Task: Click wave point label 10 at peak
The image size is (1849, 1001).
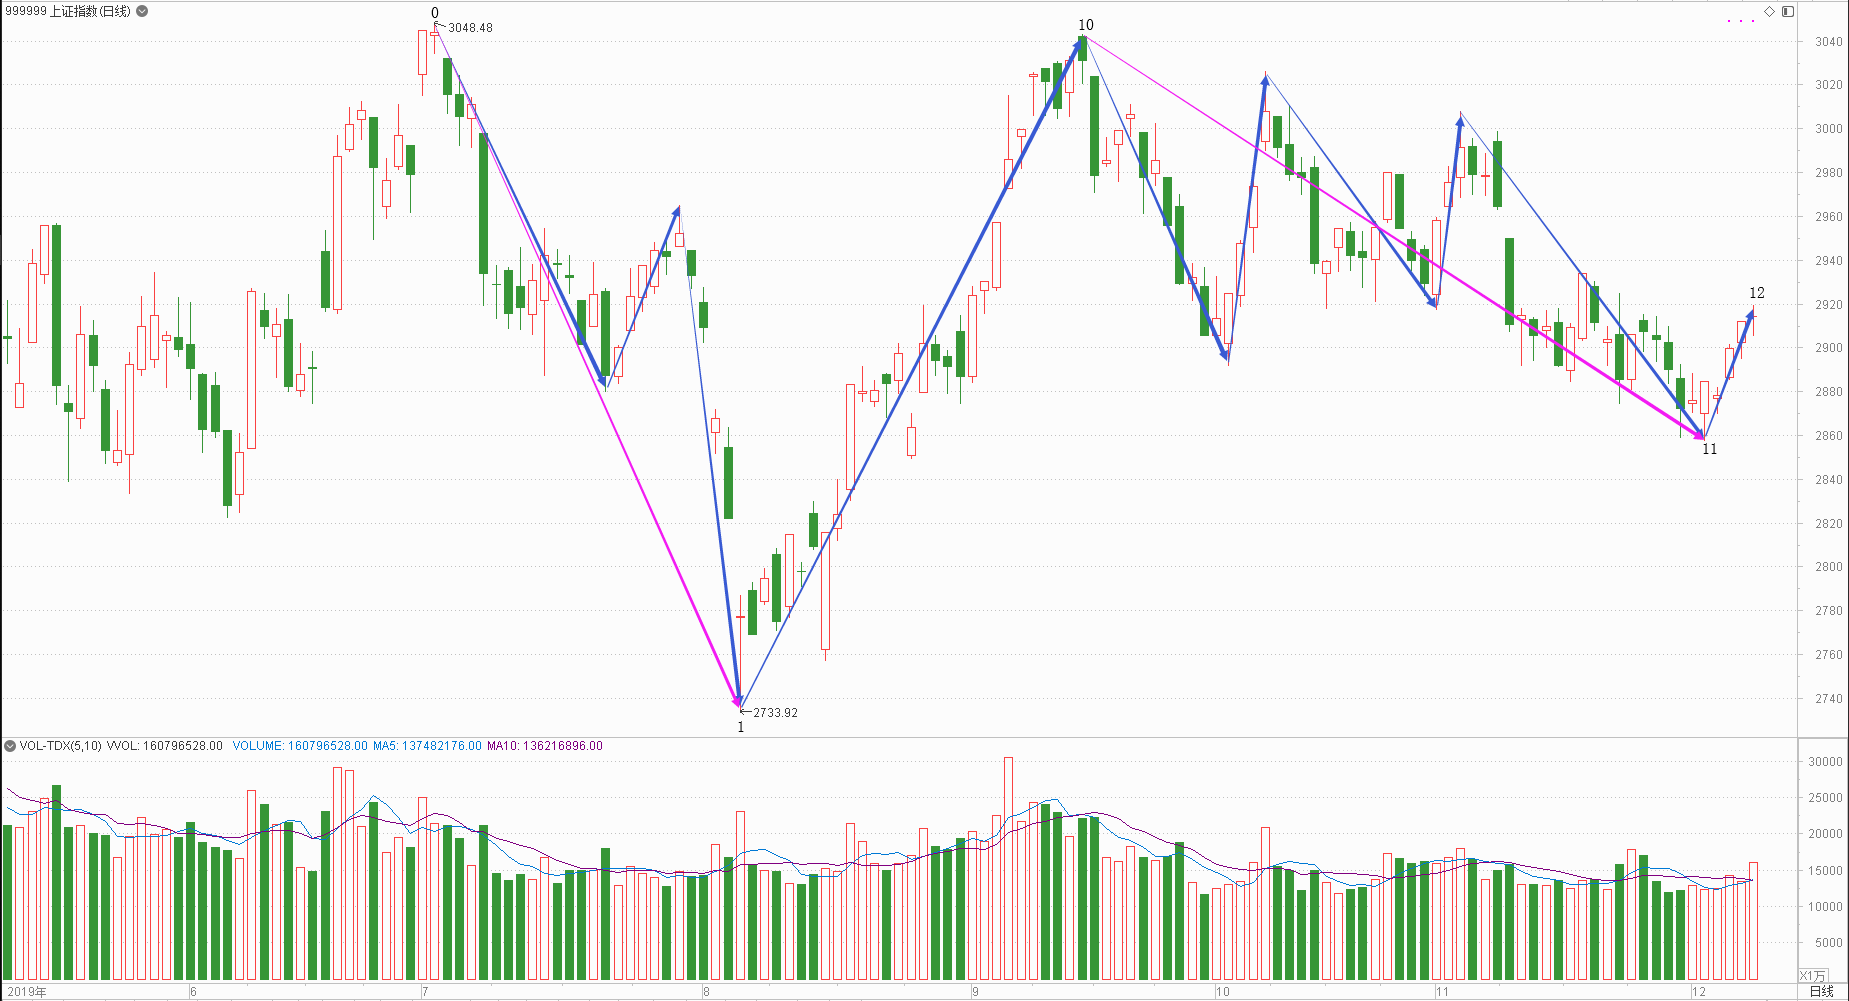Action: pos(1086,25)
